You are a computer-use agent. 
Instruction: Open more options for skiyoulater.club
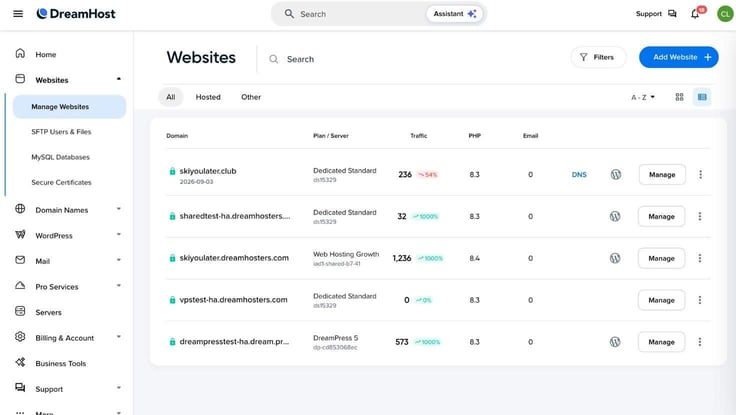700,175
